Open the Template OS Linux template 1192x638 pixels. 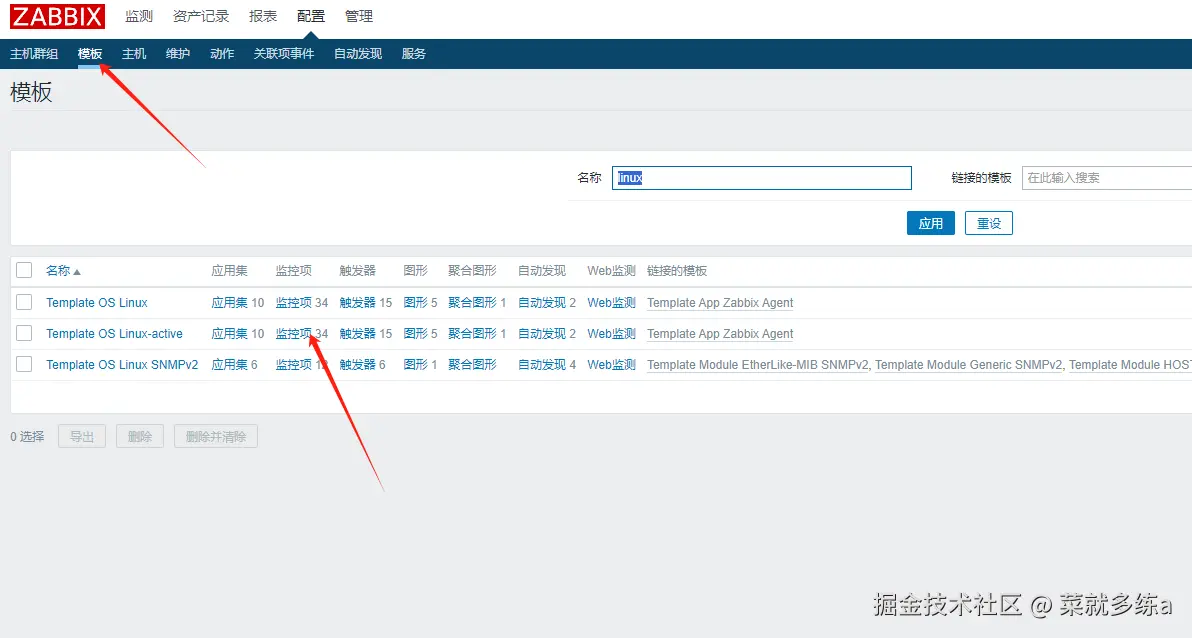point(97,303)
